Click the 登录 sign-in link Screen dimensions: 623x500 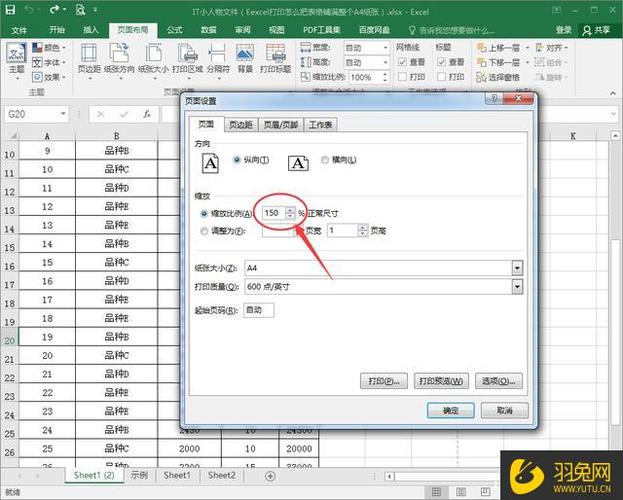pyautogui.click(x=563, y=30)
